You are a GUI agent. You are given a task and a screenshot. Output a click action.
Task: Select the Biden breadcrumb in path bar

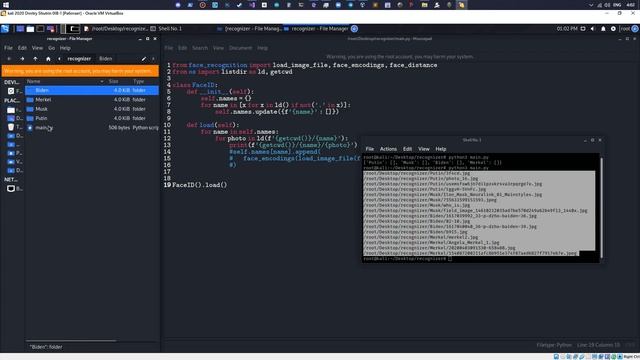point(105,59)
